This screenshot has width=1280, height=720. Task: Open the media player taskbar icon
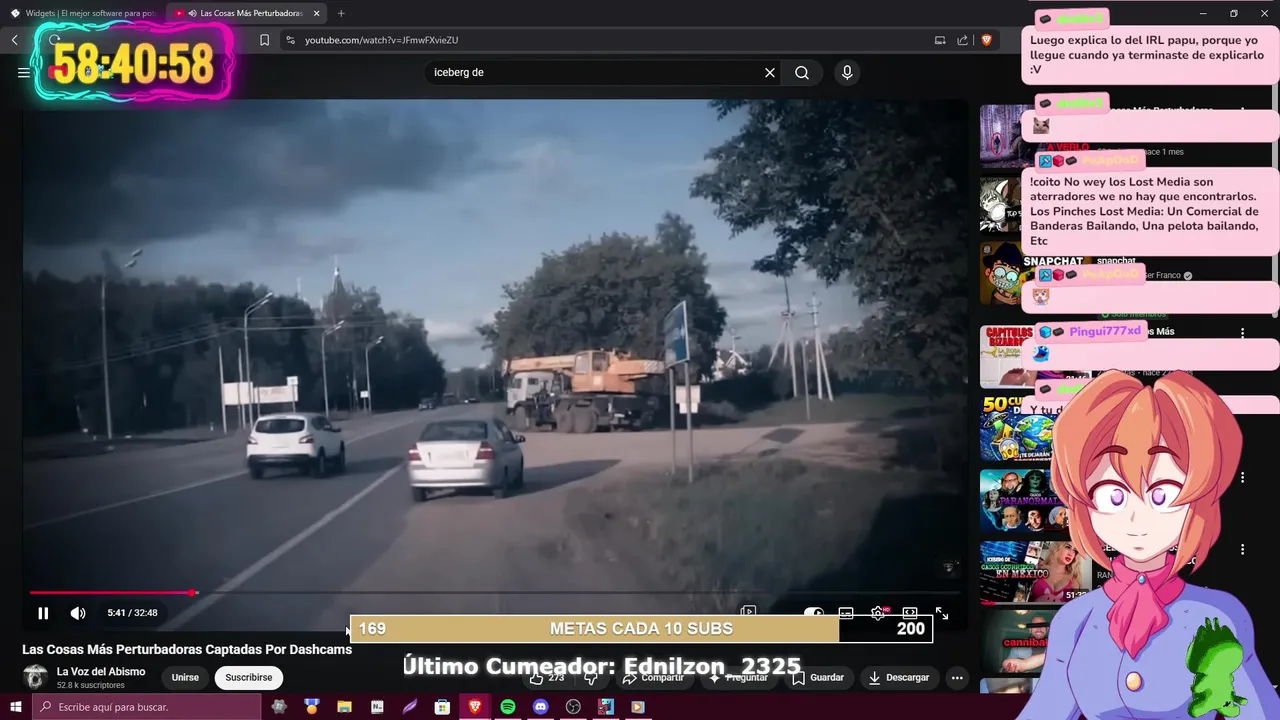click(x=638, y=707)
